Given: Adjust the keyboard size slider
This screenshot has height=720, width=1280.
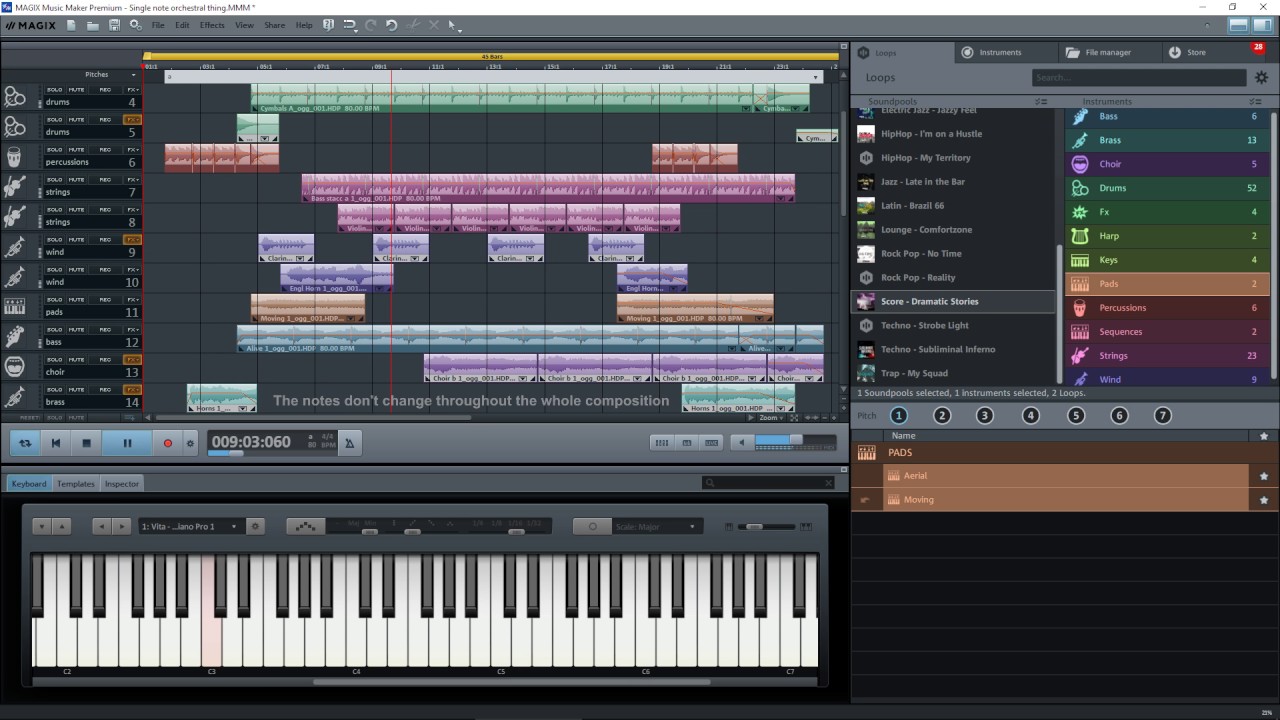Looking at the screenshot, I should coord(768,526).
